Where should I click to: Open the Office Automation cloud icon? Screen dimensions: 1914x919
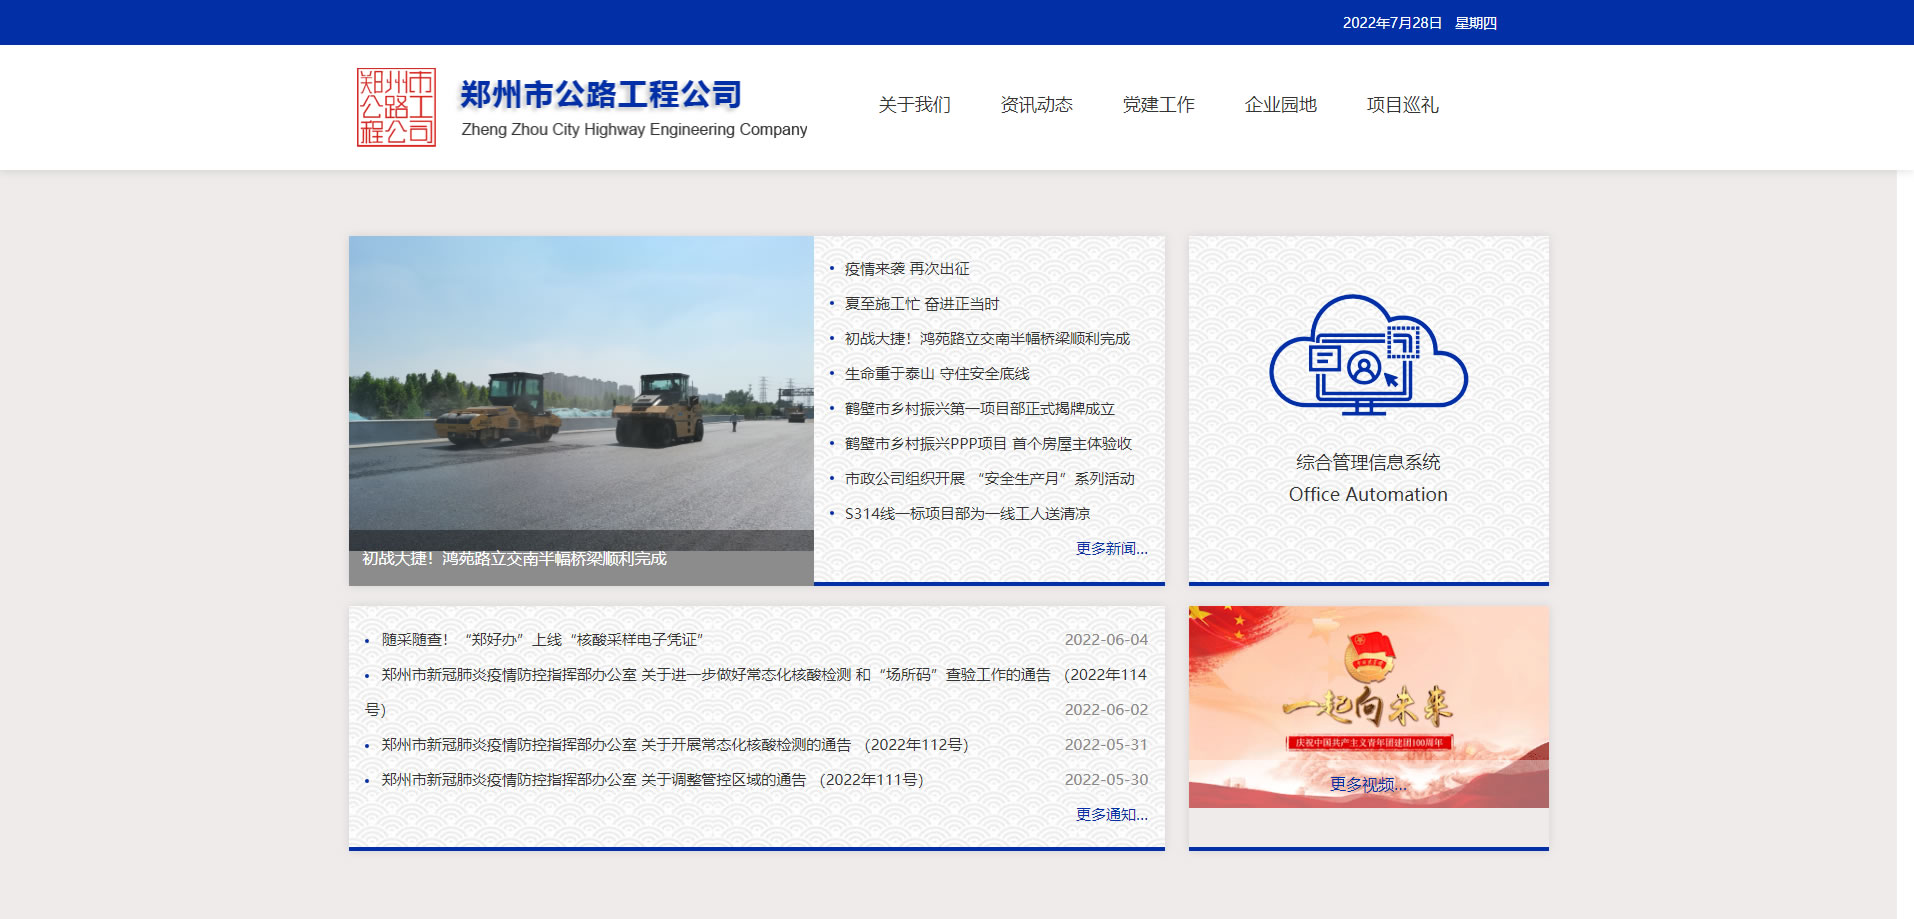(1367, 353)
